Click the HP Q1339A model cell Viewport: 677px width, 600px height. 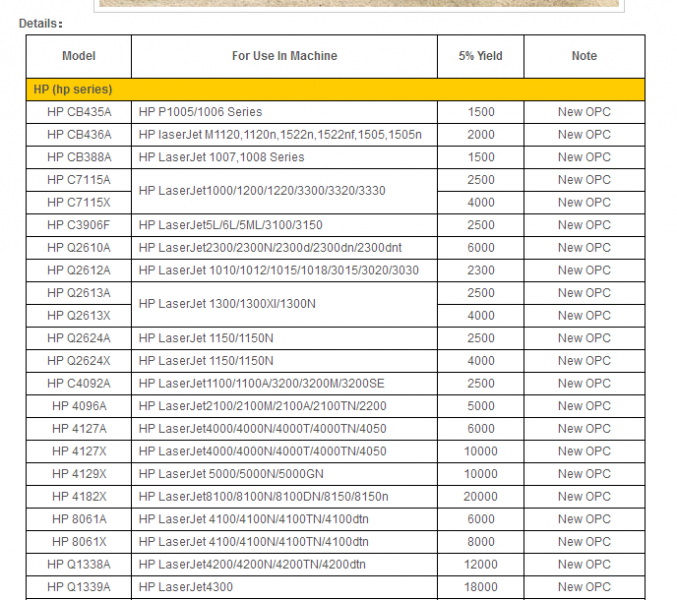pyautogui.click(x=79, y=587)
